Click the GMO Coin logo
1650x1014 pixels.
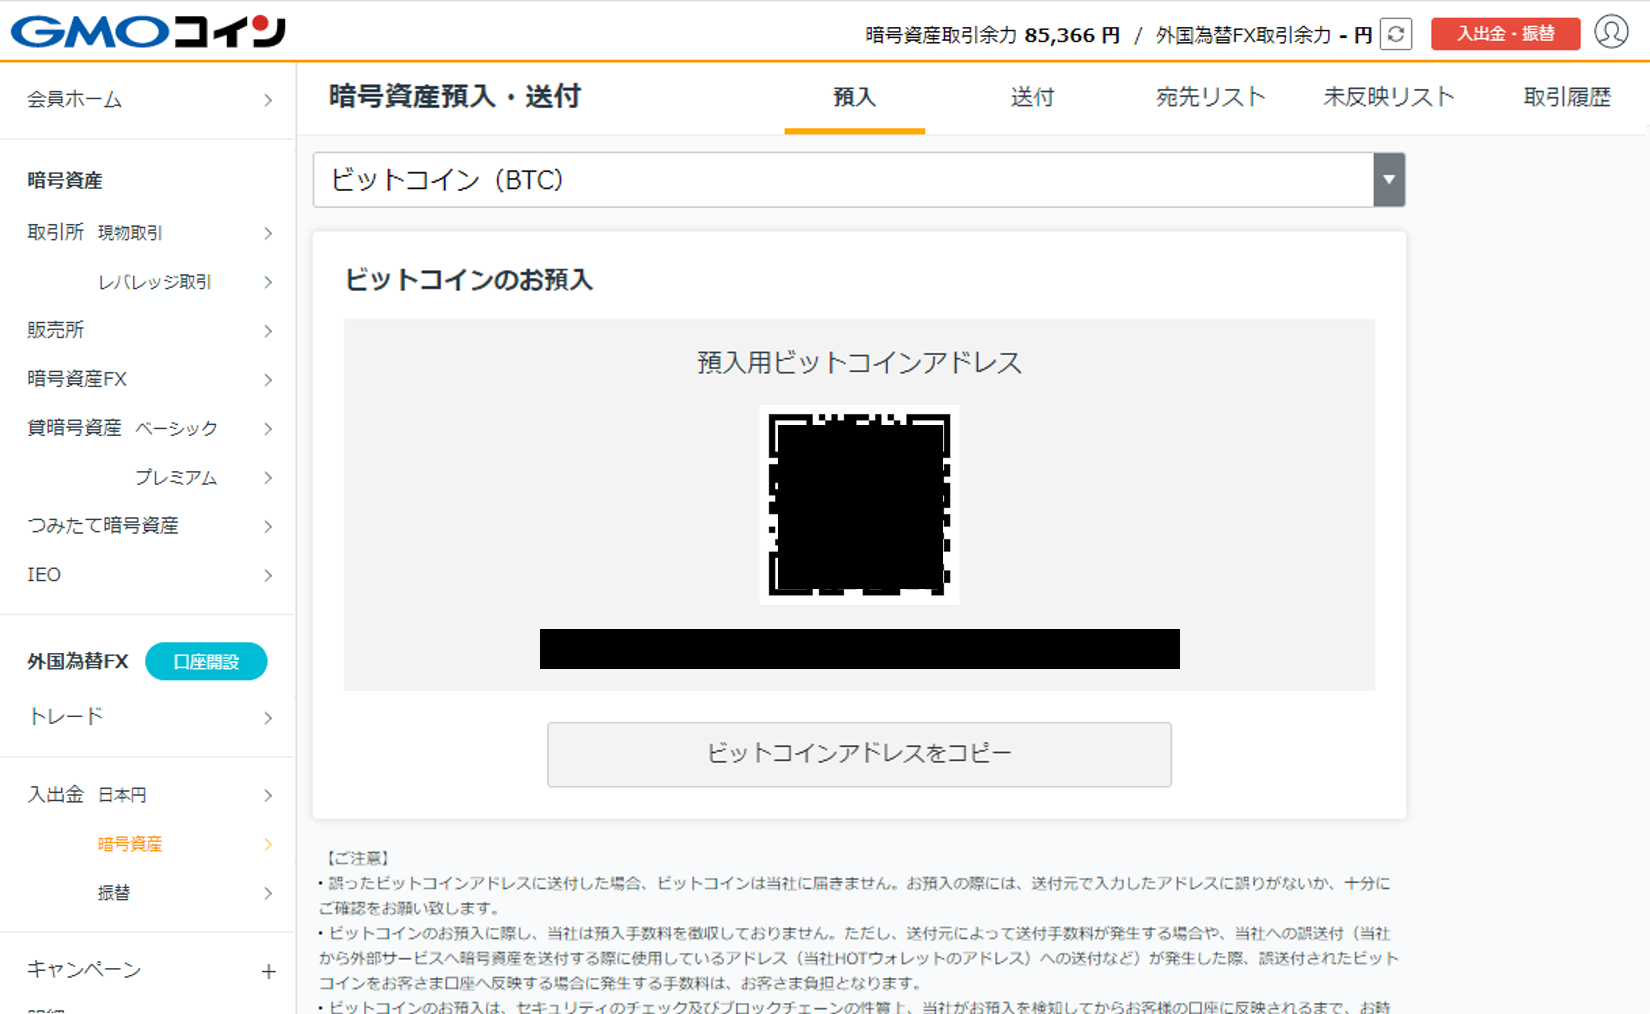(148, 32)
